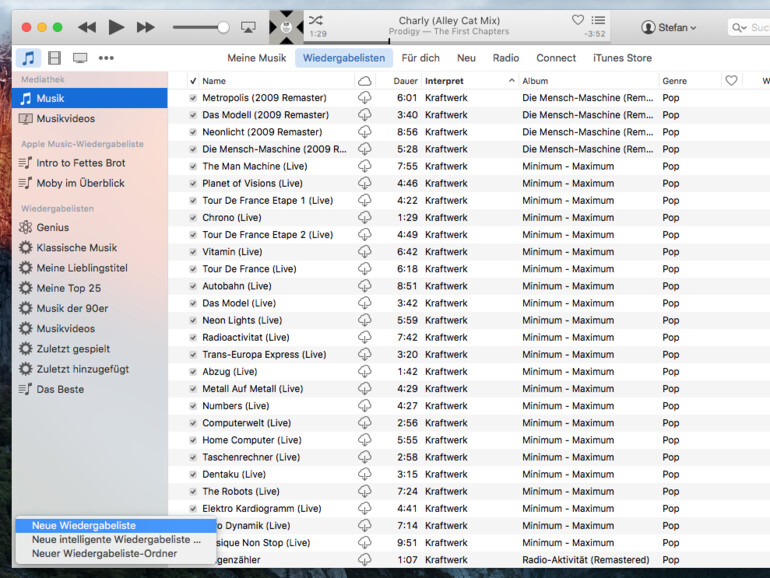Skip to the next track
The image size is (770, 578).
pos(146,27)
